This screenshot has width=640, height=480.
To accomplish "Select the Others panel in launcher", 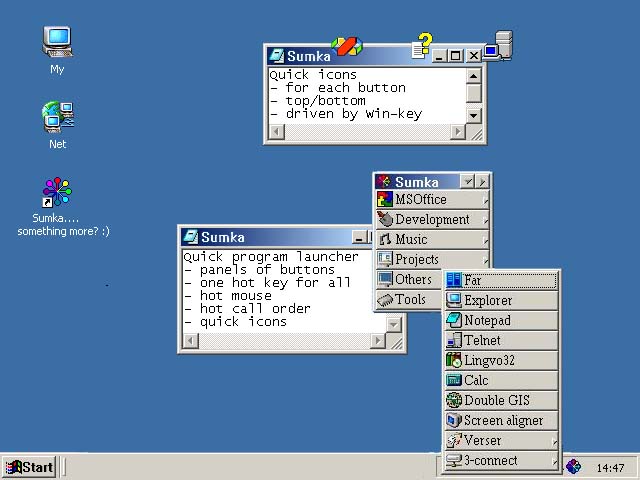I will [x=409, y=280].
